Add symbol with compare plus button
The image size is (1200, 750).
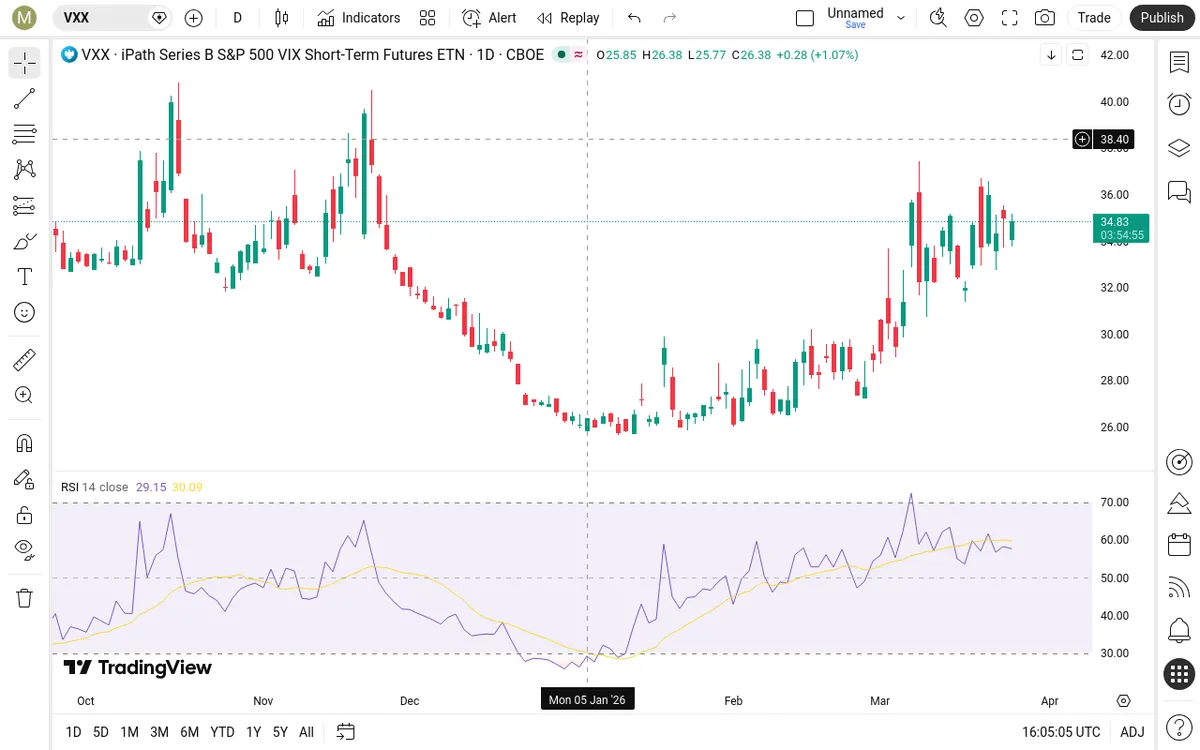click(x=194, y=18)
